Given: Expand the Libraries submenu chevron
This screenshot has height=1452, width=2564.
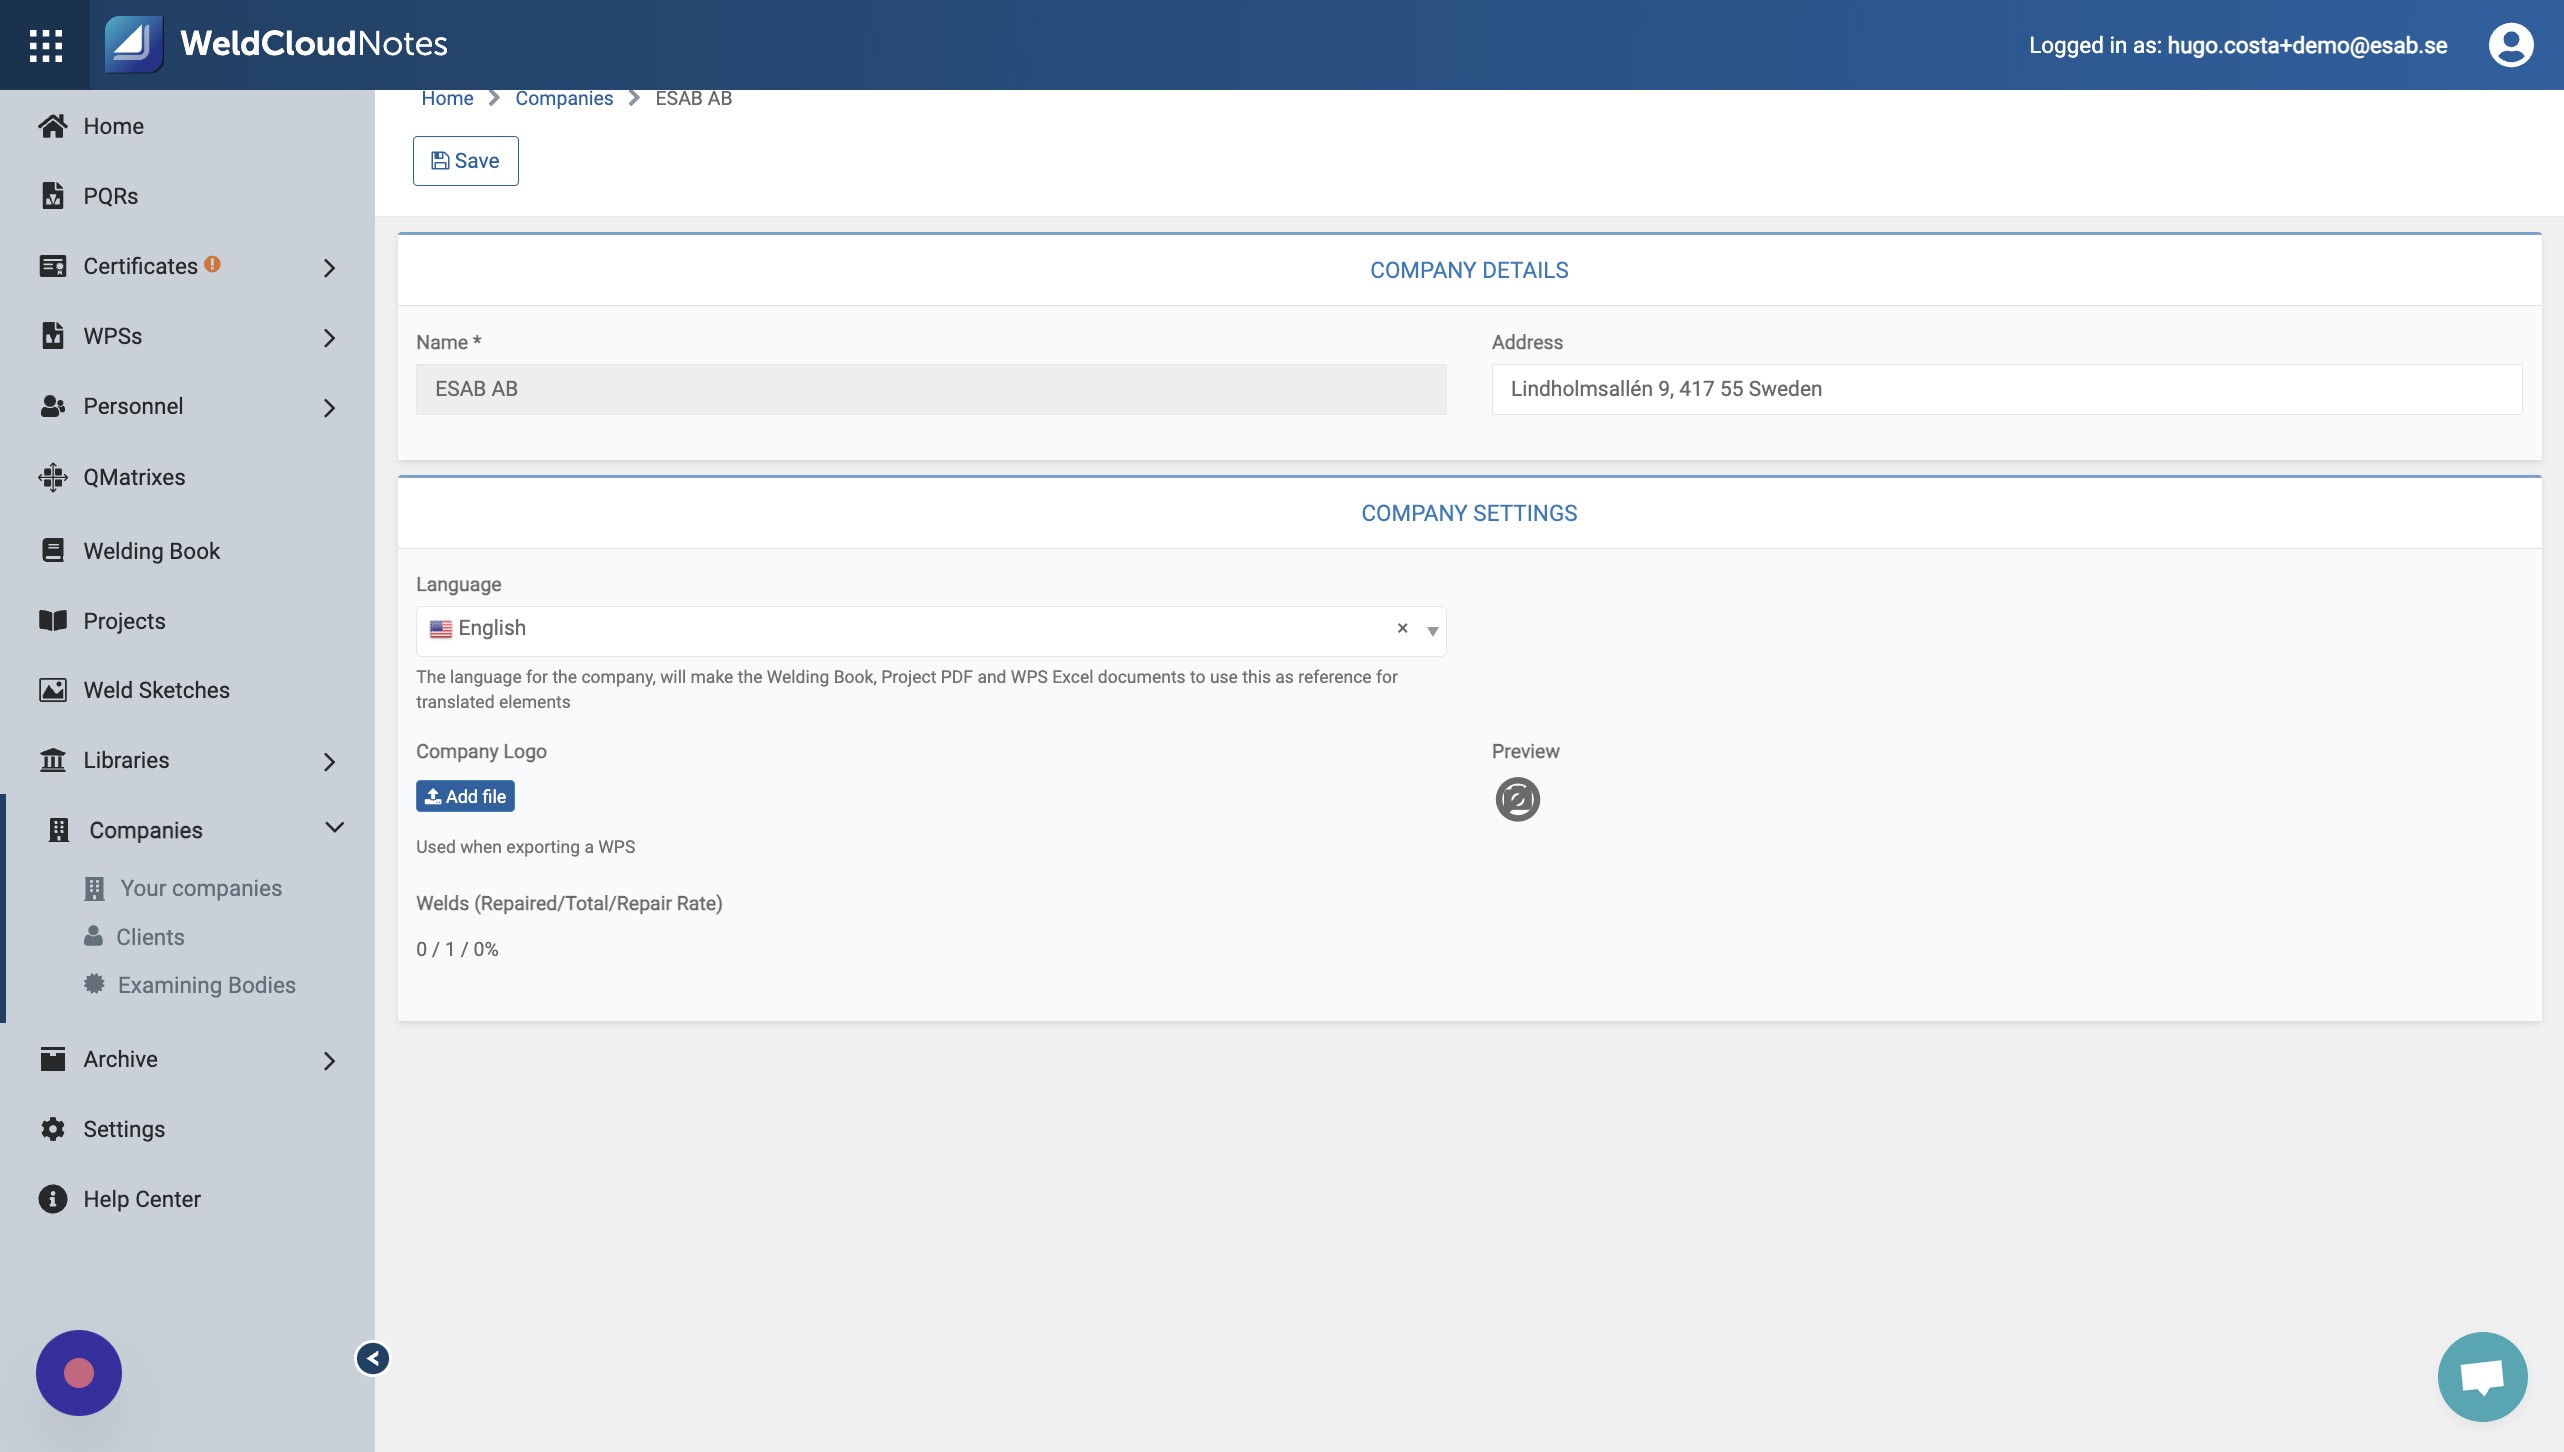Looking at the screenshot, I should click(x=329, y=761).
